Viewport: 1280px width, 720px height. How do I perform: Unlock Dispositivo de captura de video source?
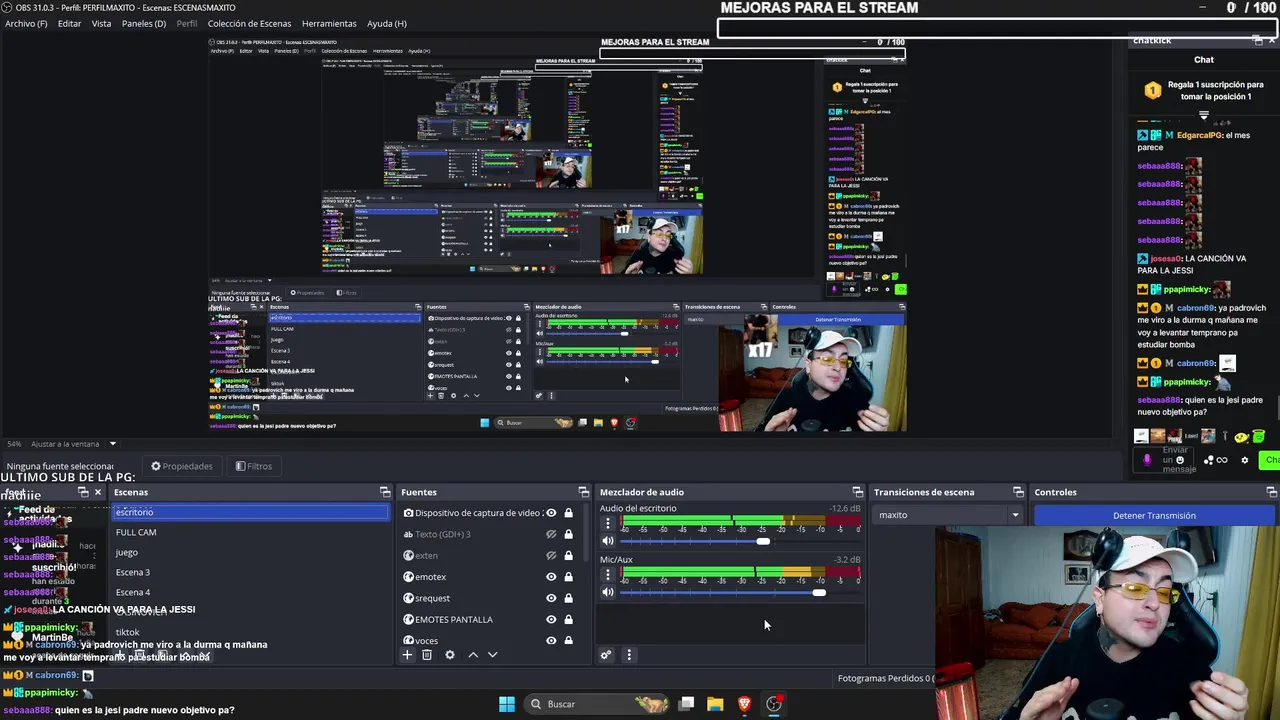point(568,513)
